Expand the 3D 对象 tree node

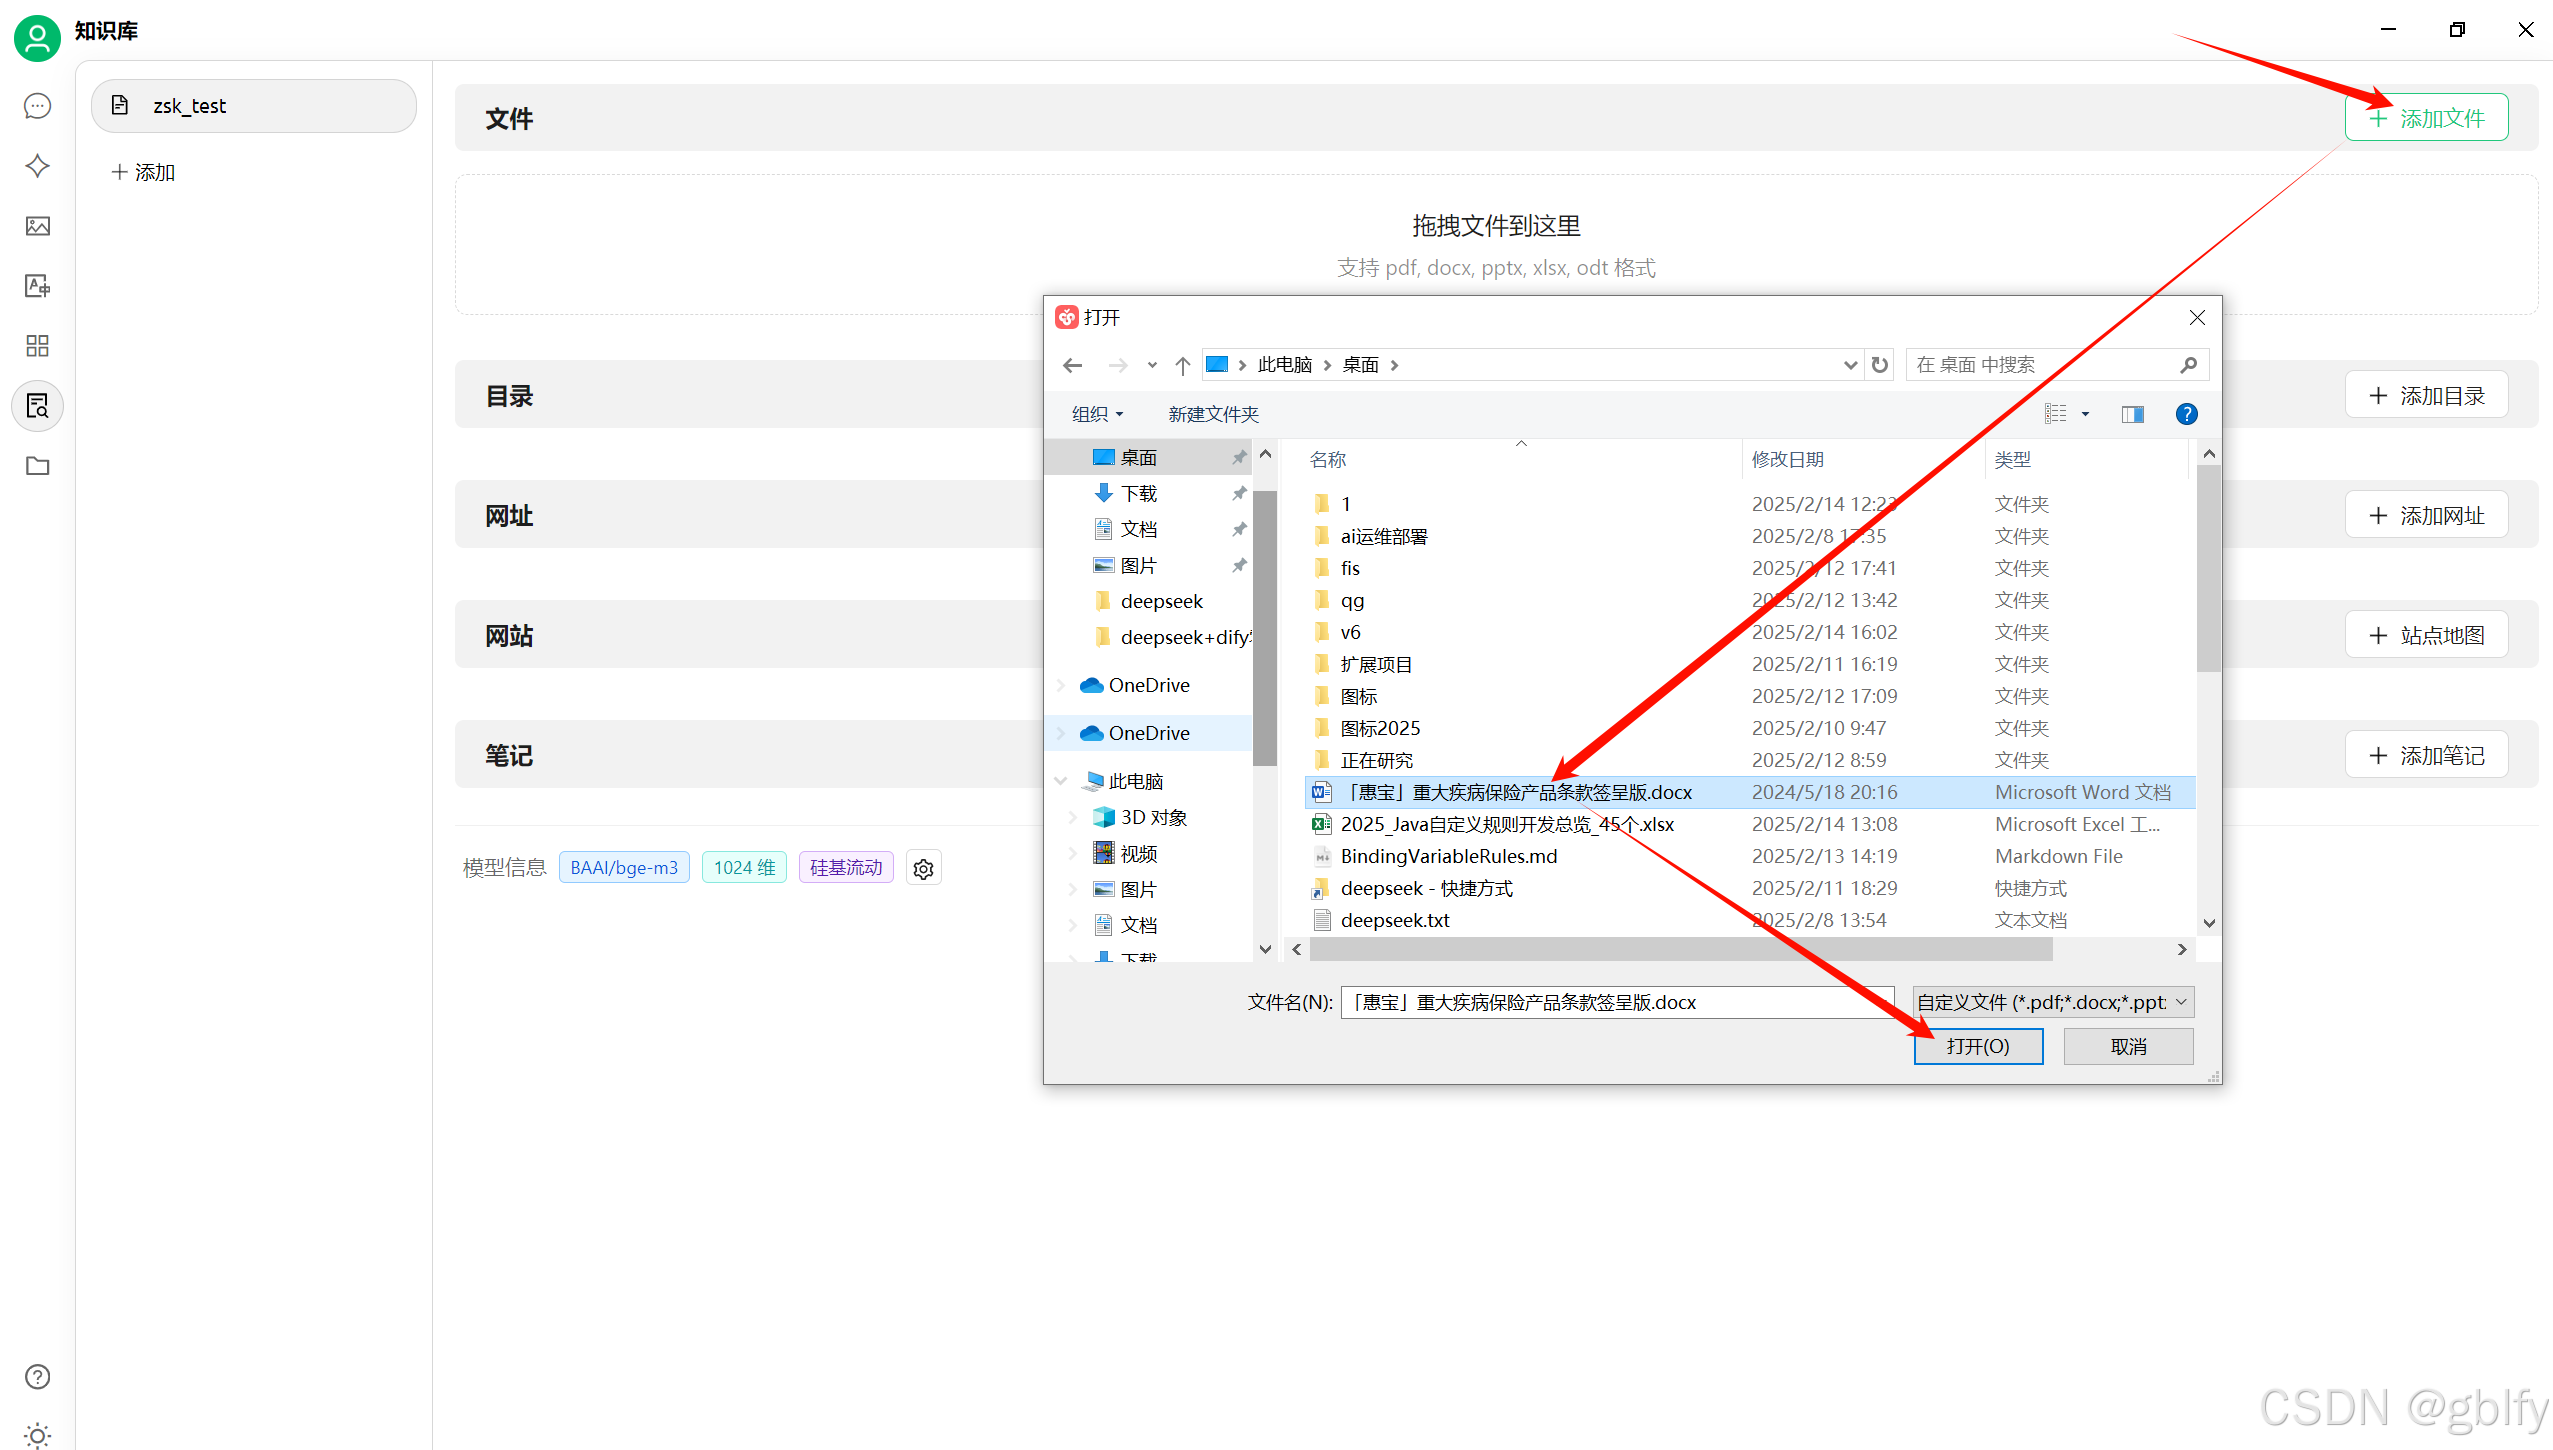(x=1072, y=817)
